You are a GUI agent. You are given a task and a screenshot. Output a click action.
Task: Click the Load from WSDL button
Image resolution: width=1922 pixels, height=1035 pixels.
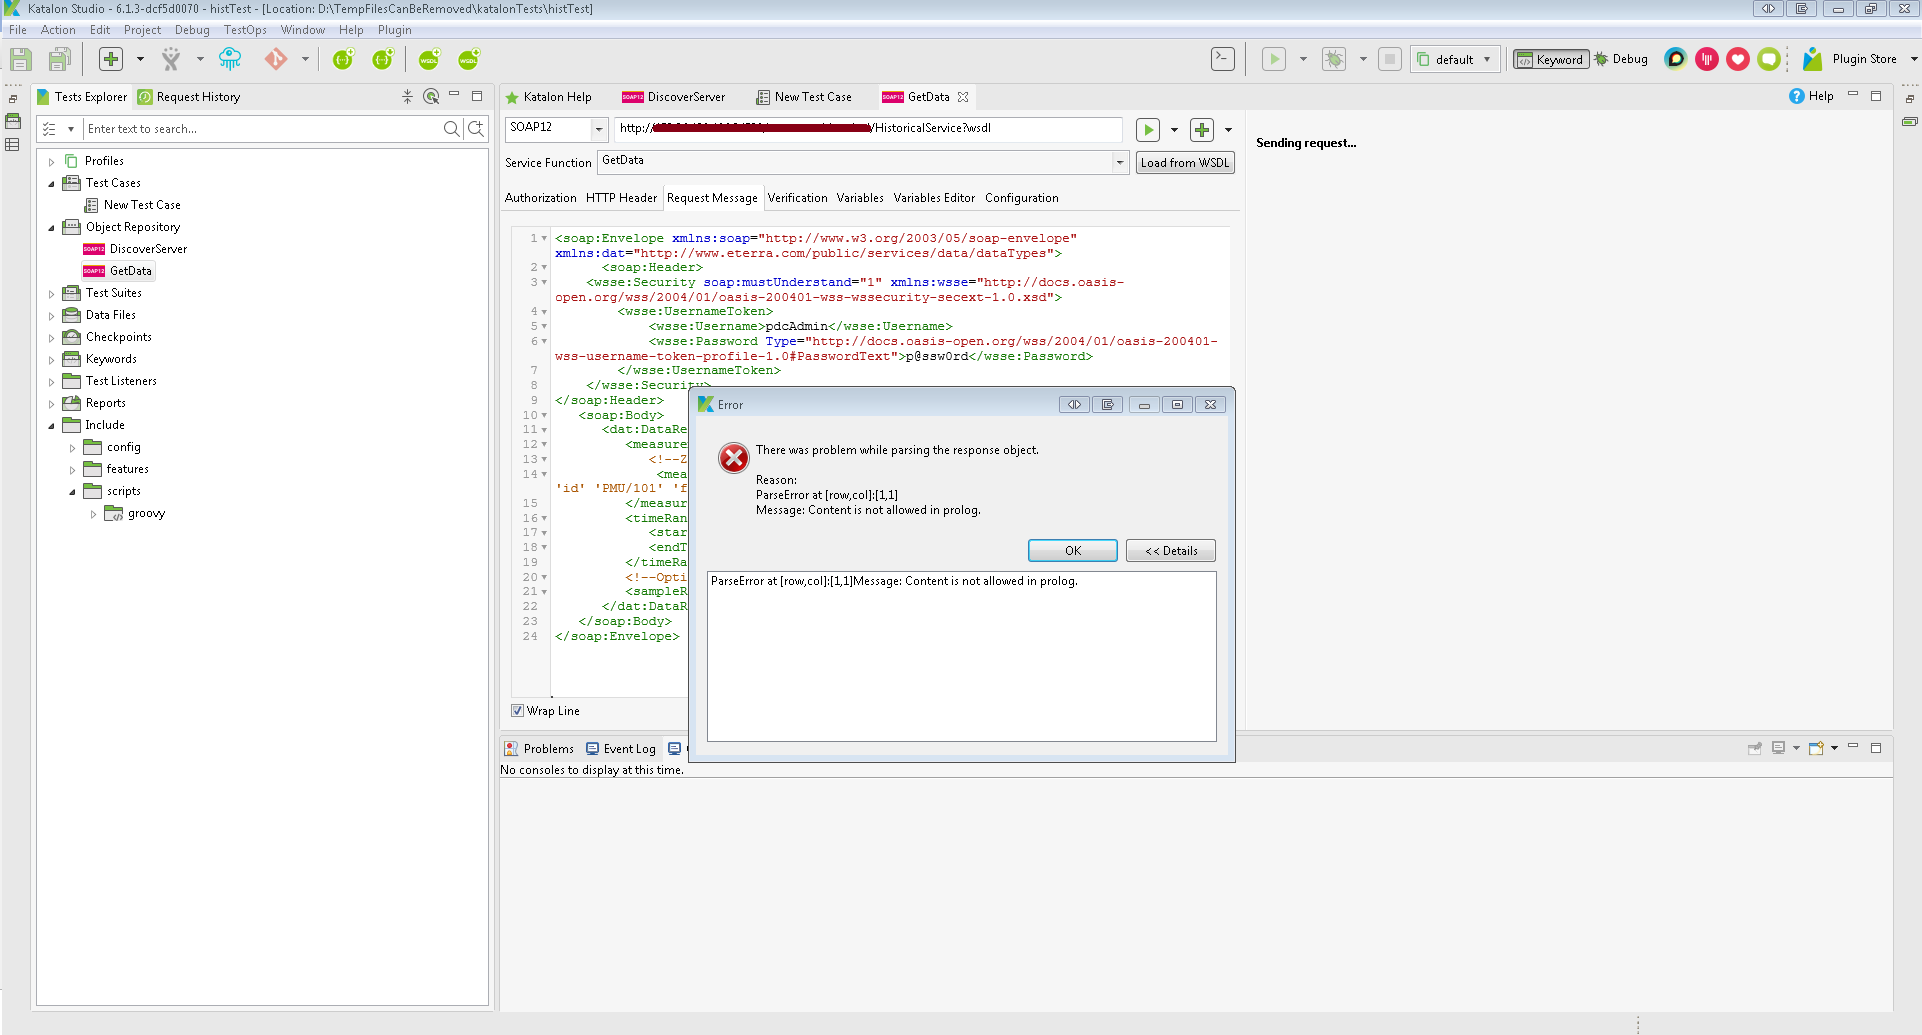pyautogui.click(x=1184, y=163)
